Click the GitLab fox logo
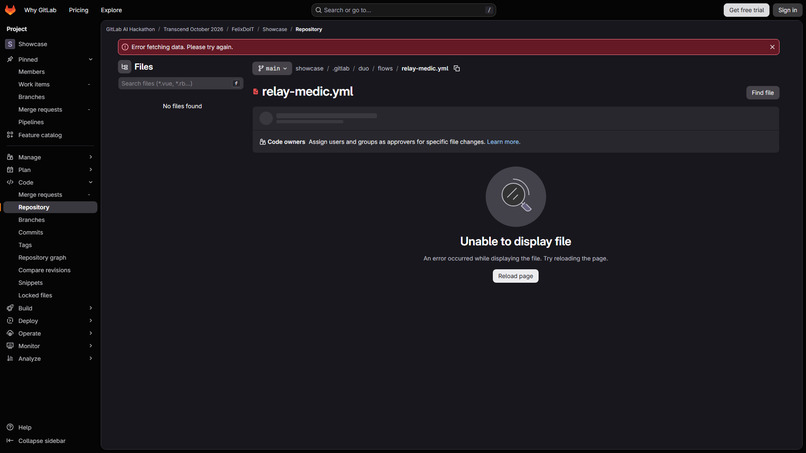 point(10,10)
